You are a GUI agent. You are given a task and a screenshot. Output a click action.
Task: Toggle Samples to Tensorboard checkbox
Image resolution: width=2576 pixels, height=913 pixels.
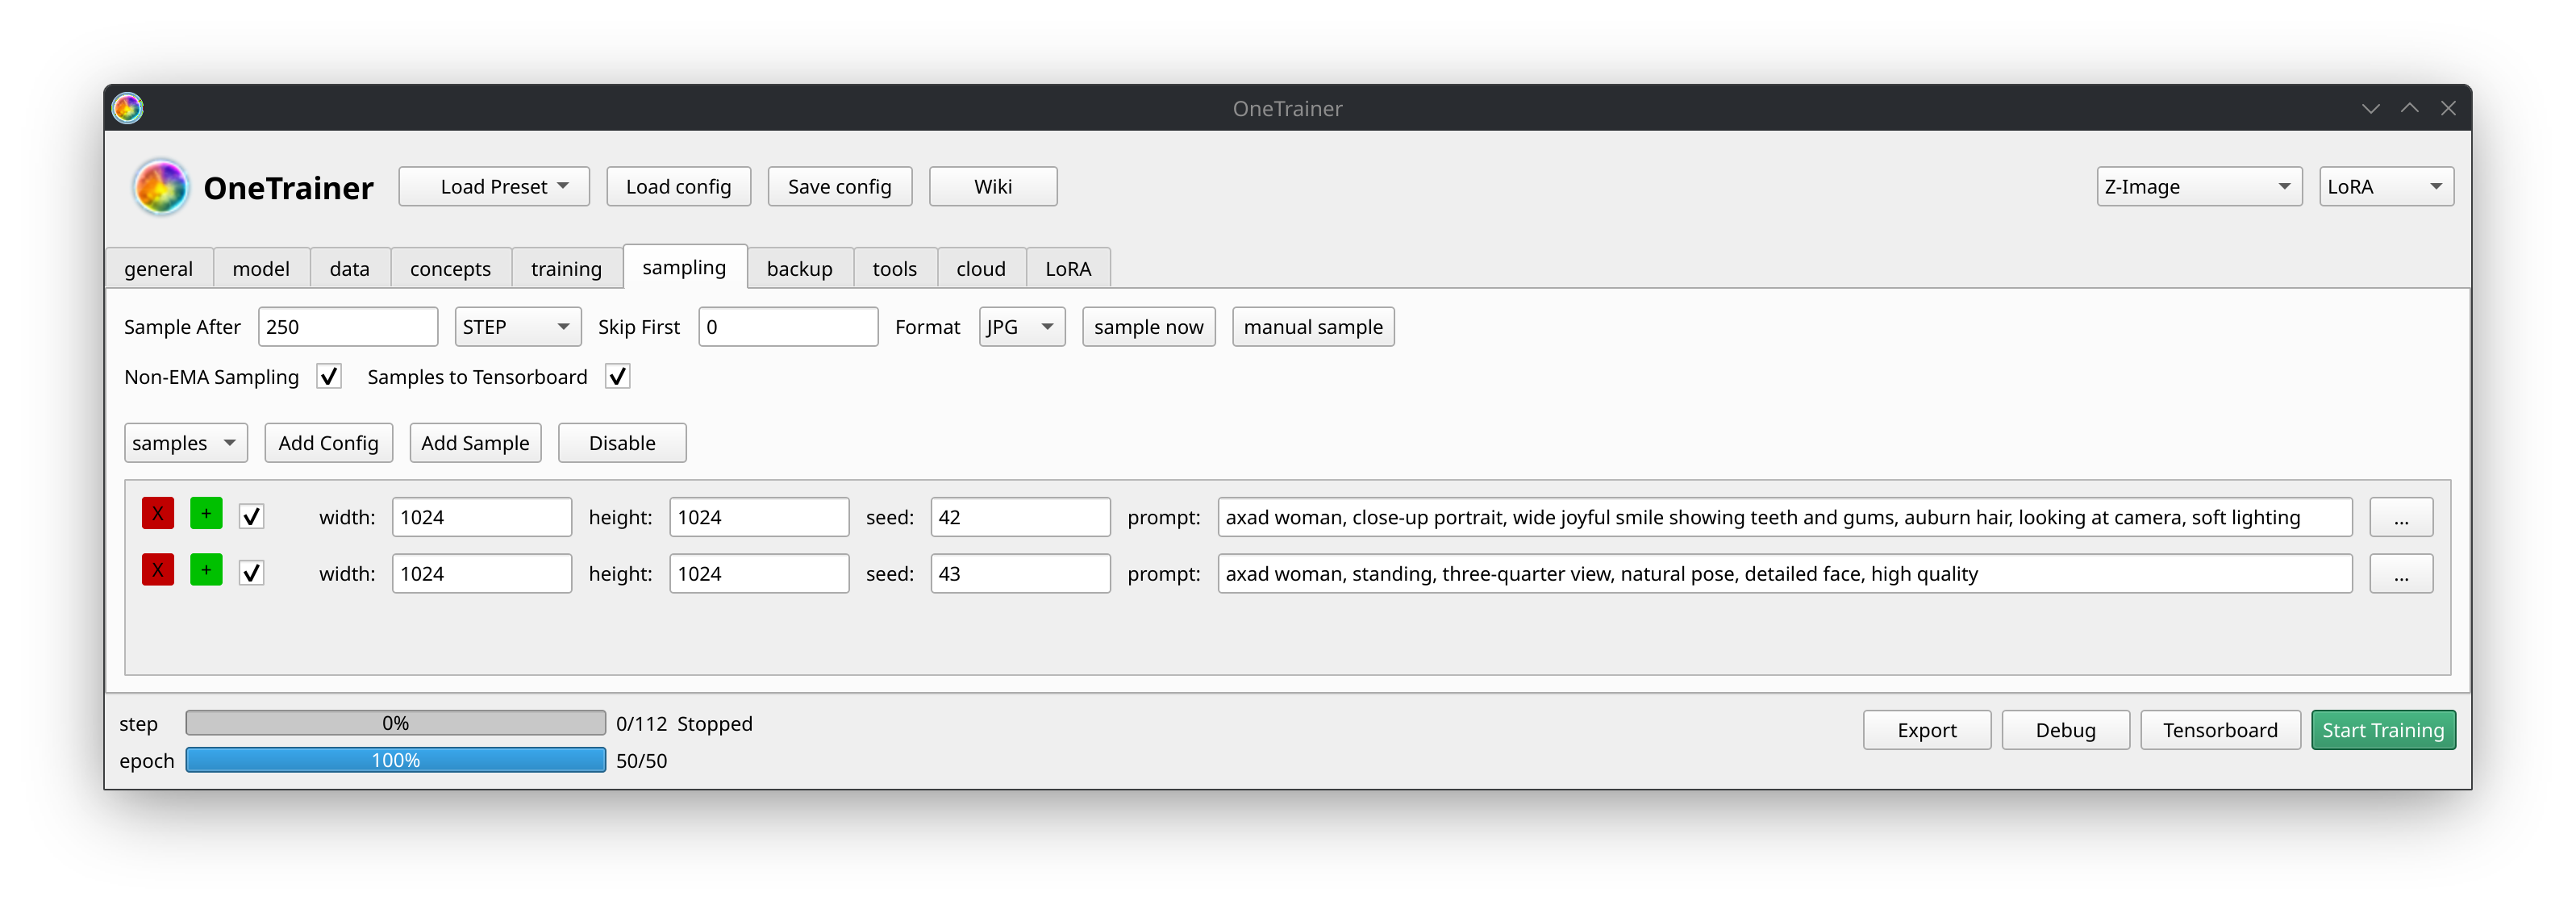[x=618, y=377]
